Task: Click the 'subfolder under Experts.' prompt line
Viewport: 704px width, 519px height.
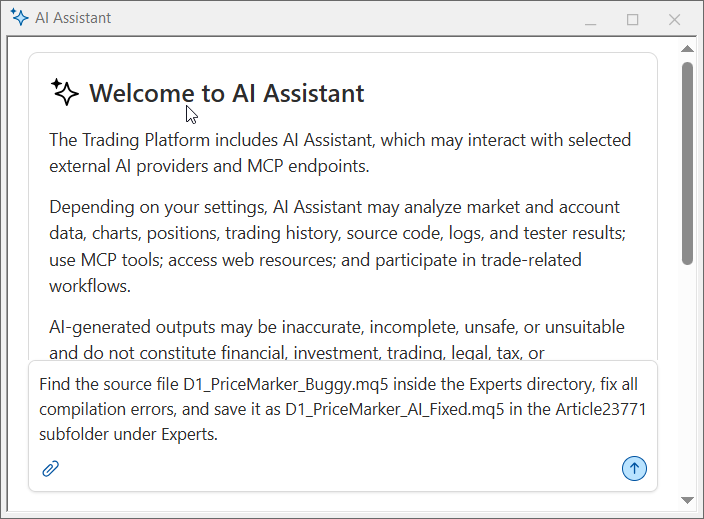Action: click(x=128, y=434)
